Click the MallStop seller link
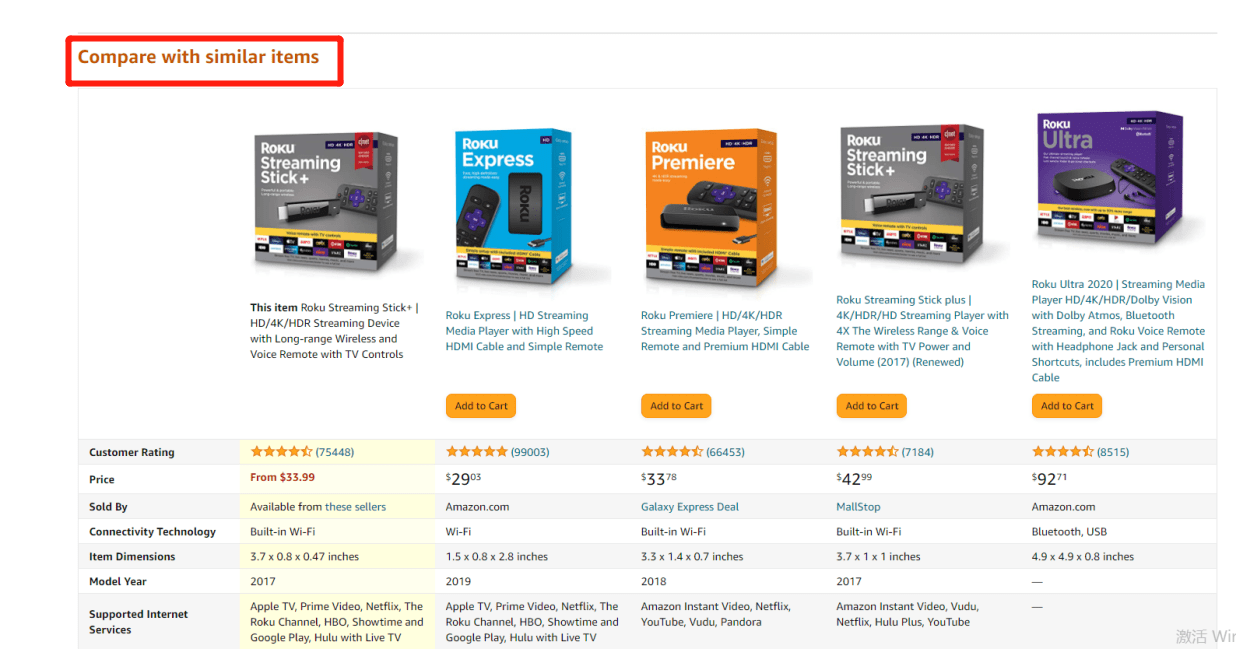This screenshot has height=649, width=1236. 858,507
